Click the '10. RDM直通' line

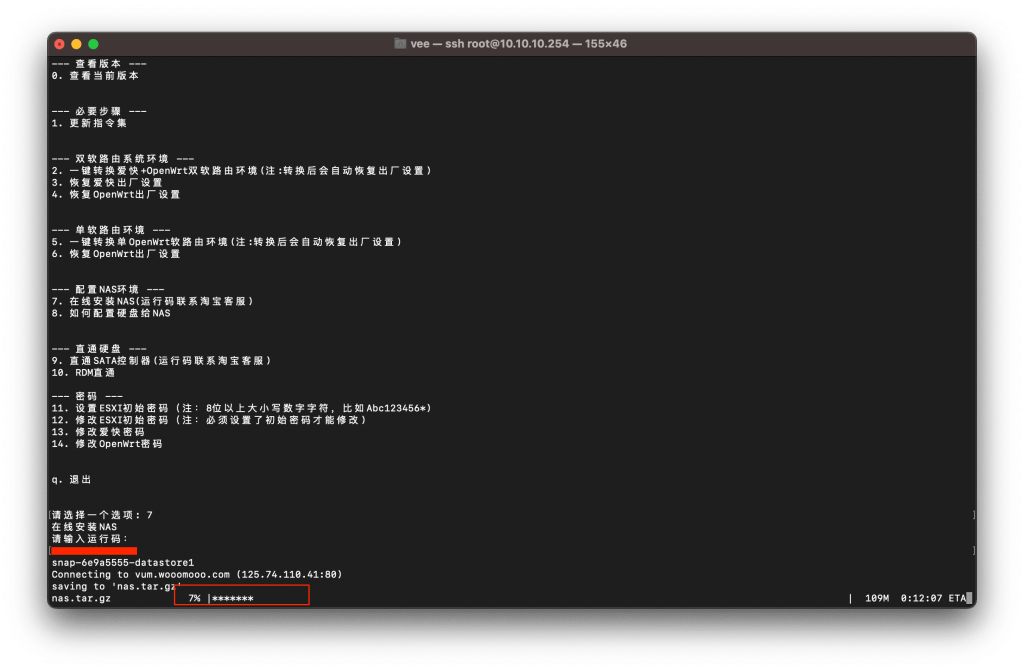click(x=83, y=372)
